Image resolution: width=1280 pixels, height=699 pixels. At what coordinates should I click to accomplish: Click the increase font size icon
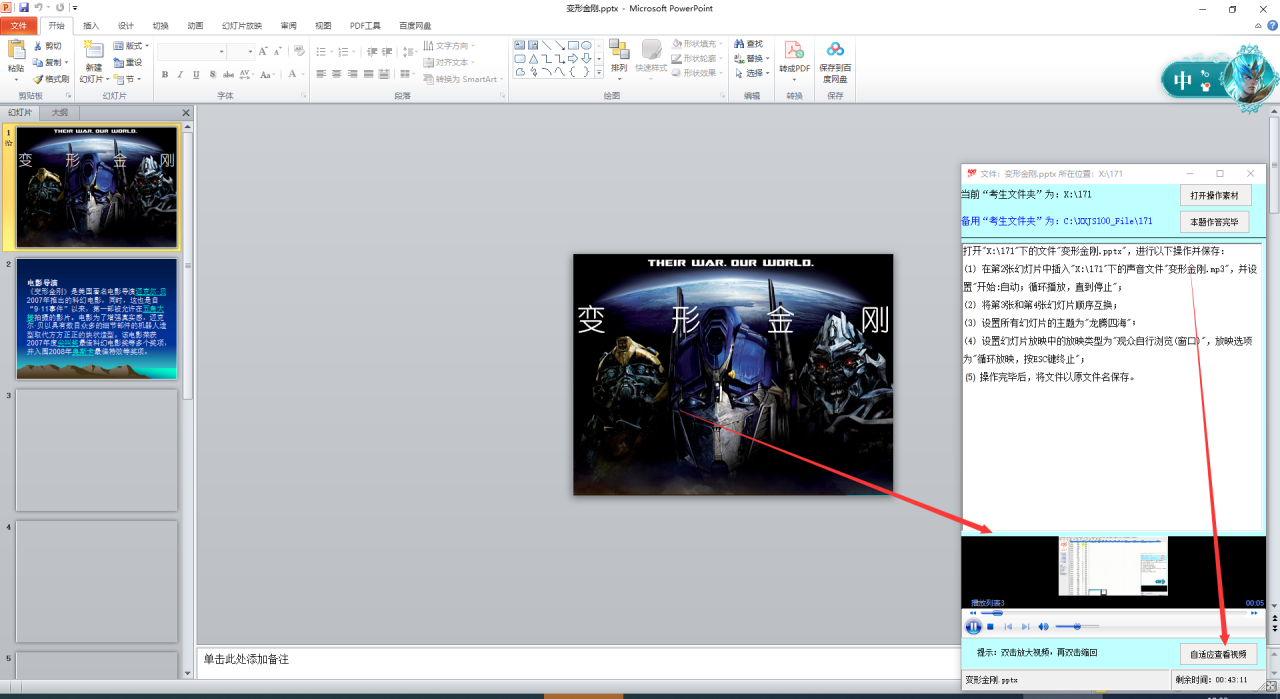(x=264, y=51)
